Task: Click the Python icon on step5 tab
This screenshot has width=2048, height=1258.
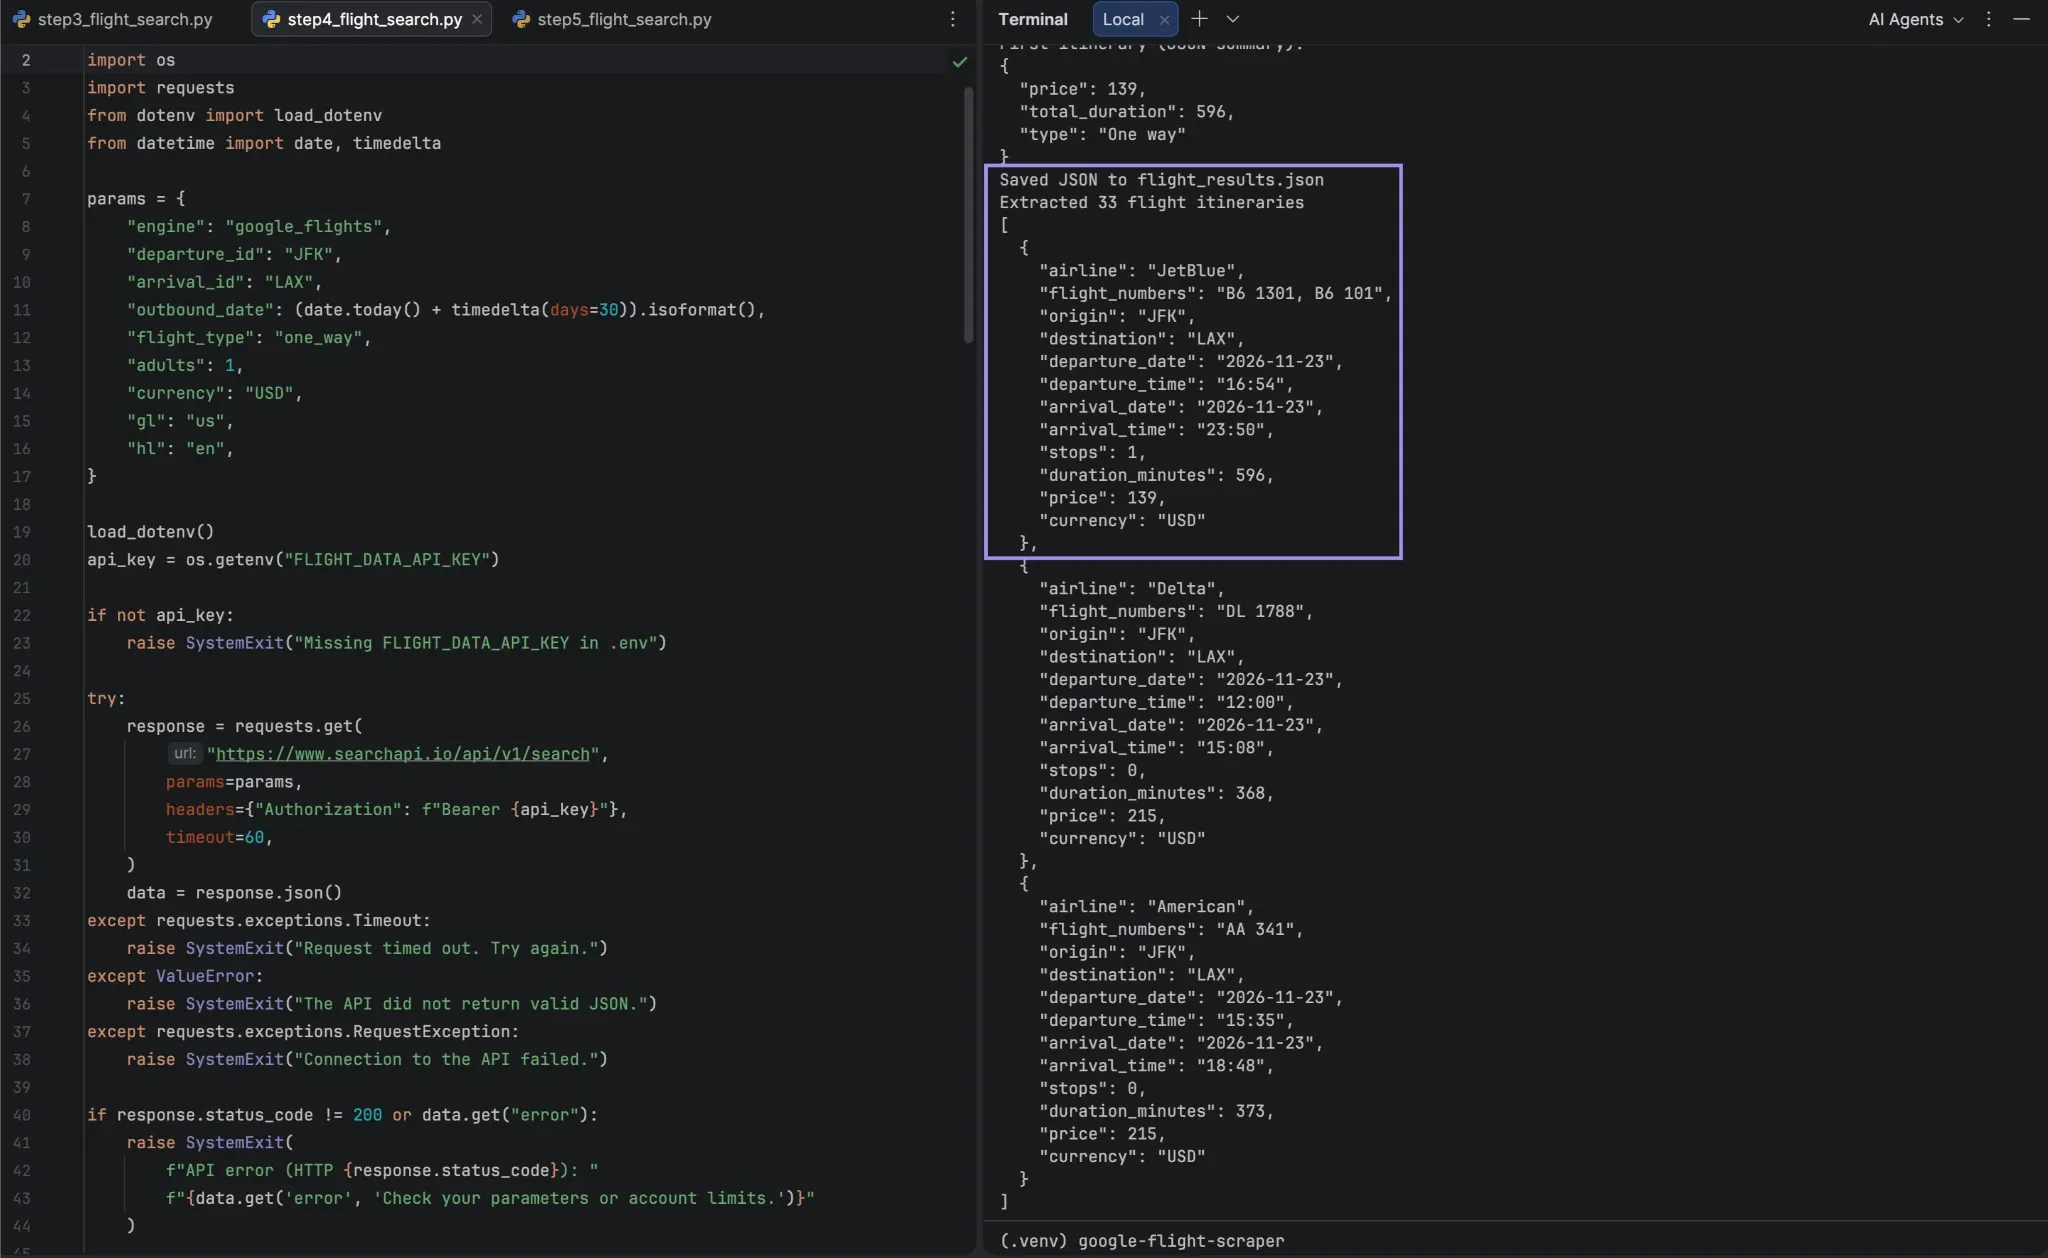Action: [x=521, y=19]
